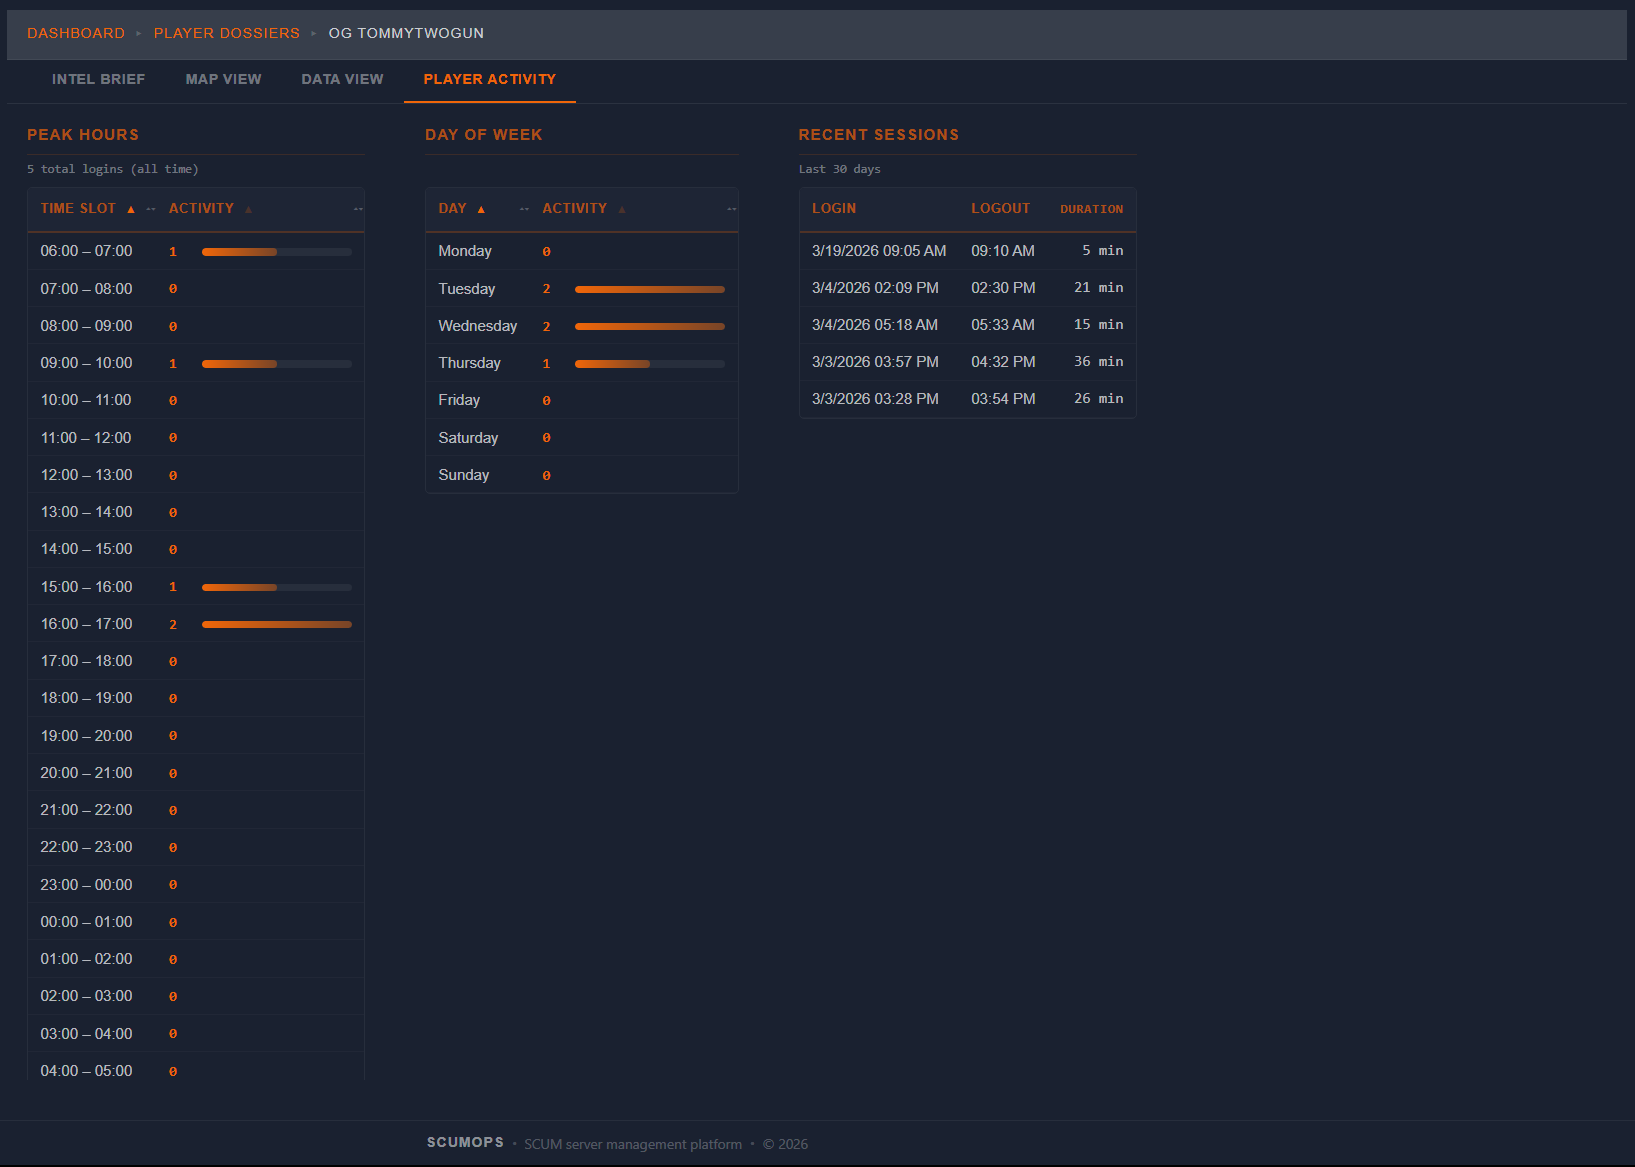The width and height of the screenshot is (1635, 1167).
Task: Click the Peak Hours section heading
Action: (83, 135)
